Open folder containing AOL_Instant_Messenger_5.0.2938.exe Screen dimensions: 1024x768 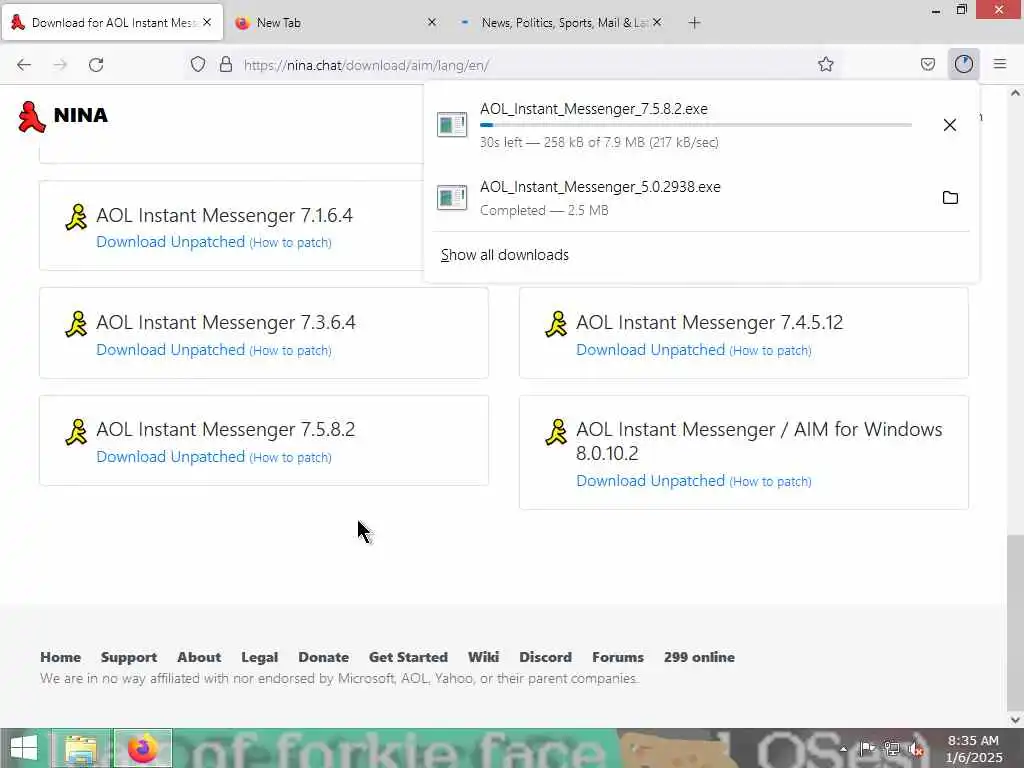(x=950, y=197)
